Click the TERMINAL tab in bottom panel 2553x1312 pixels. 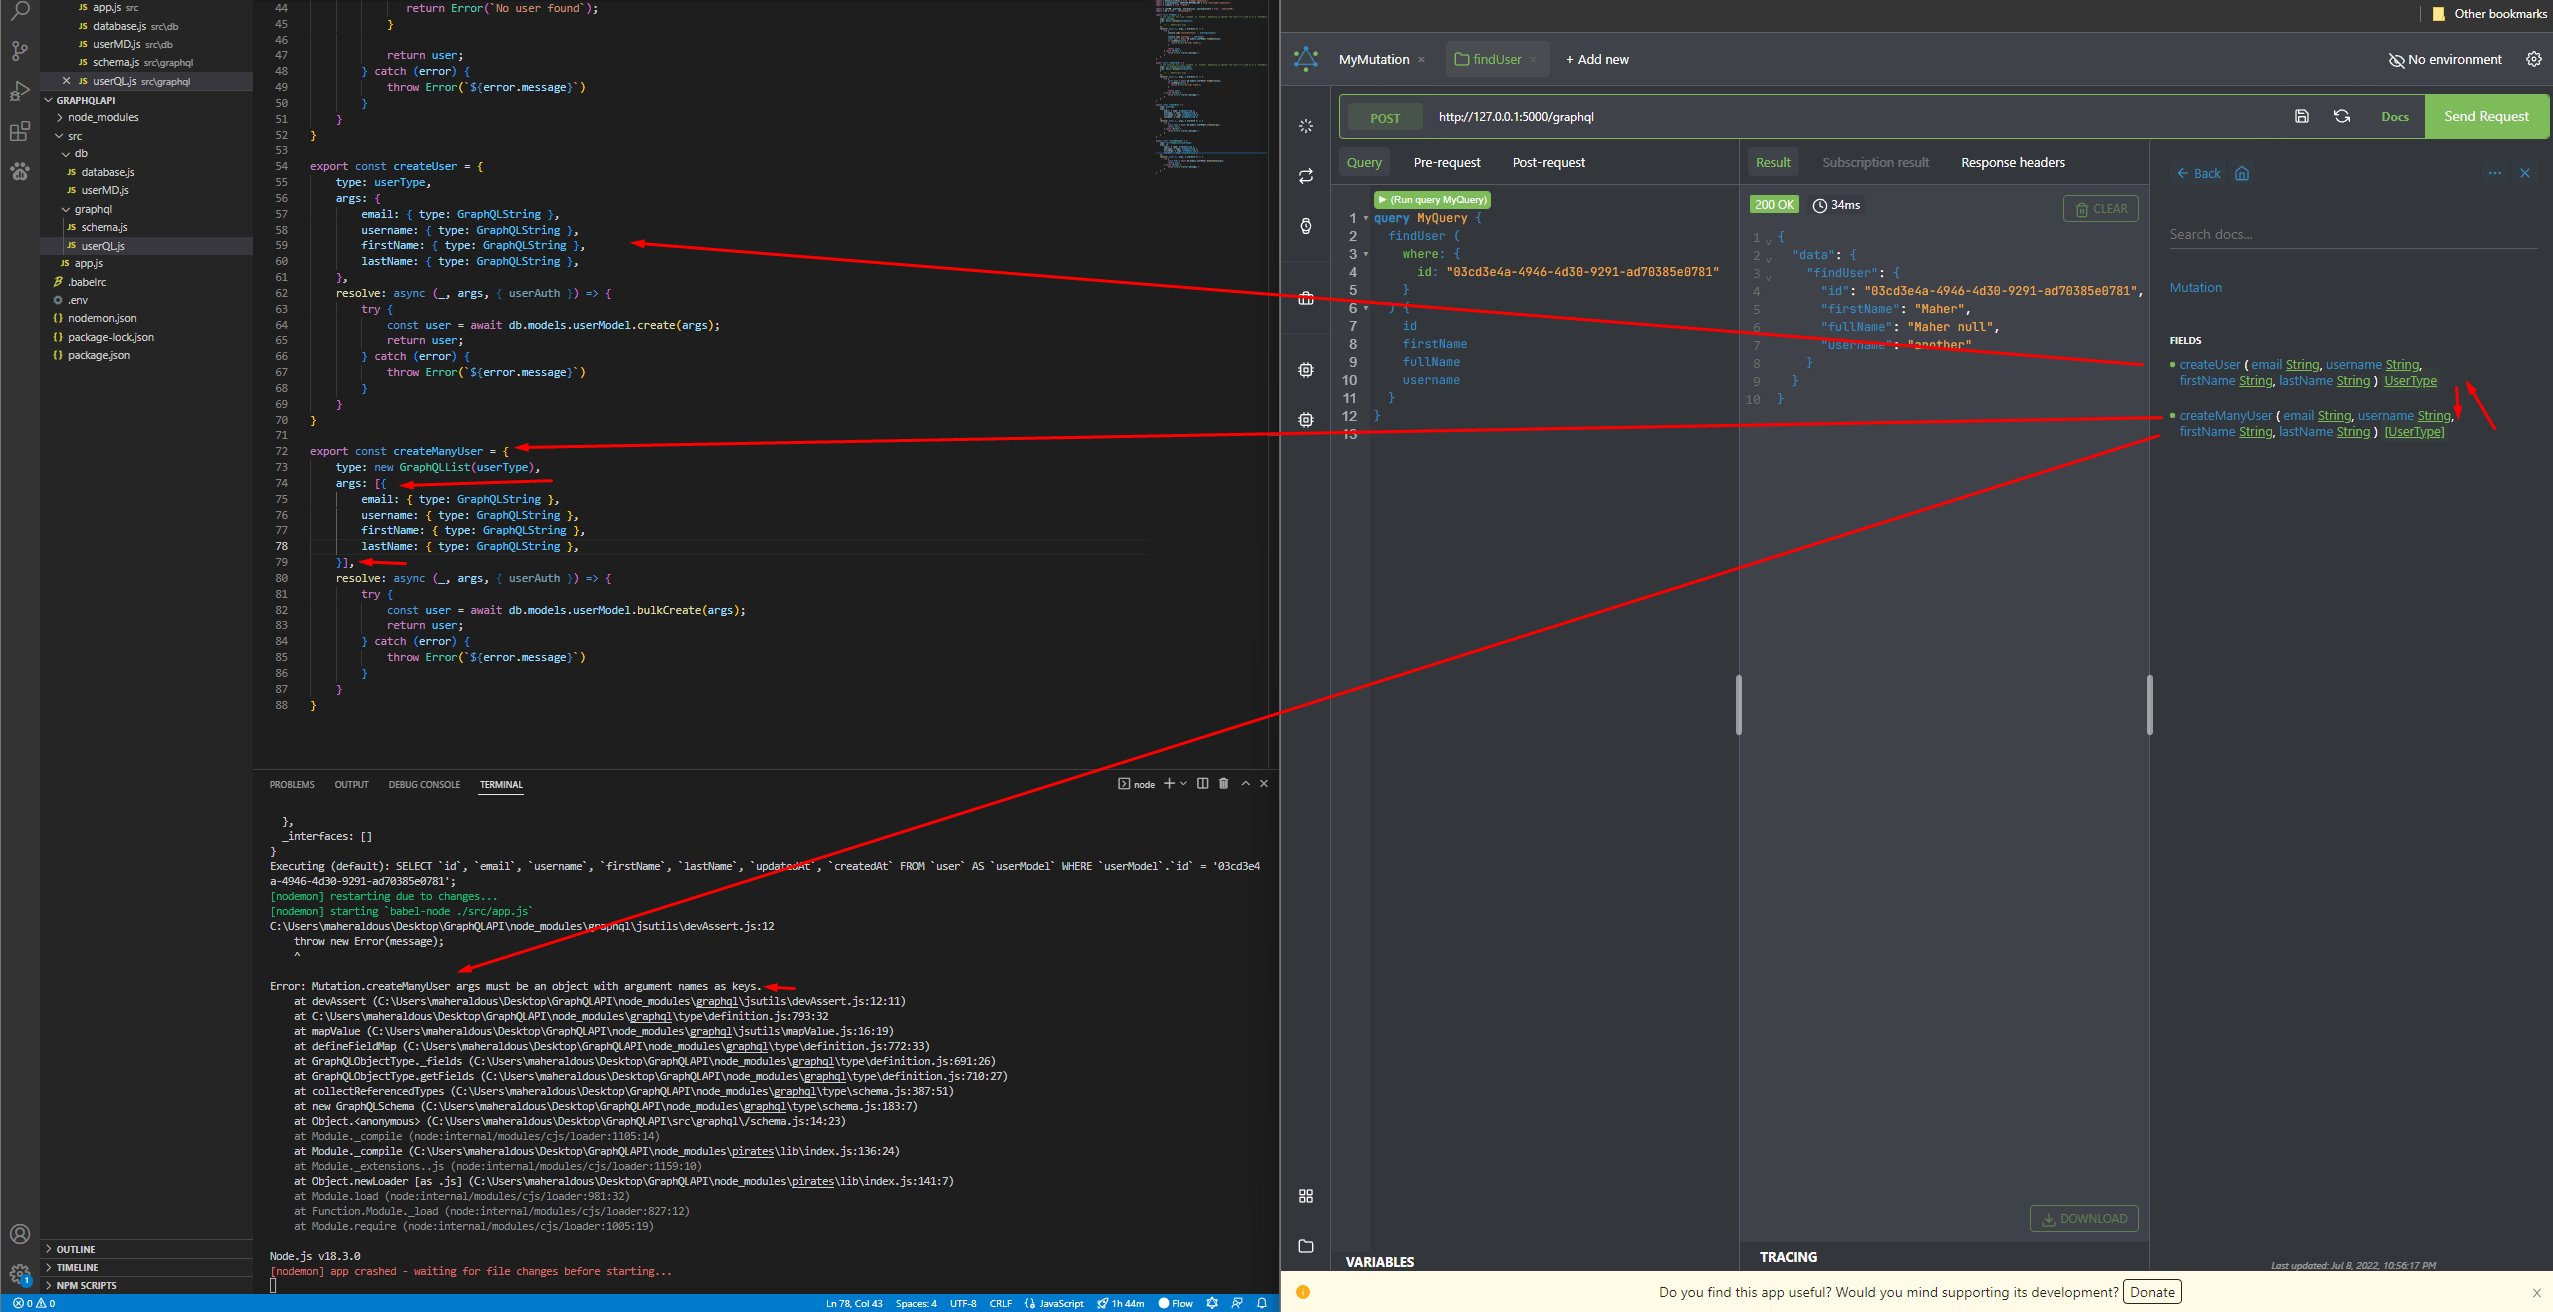[502, 783]
